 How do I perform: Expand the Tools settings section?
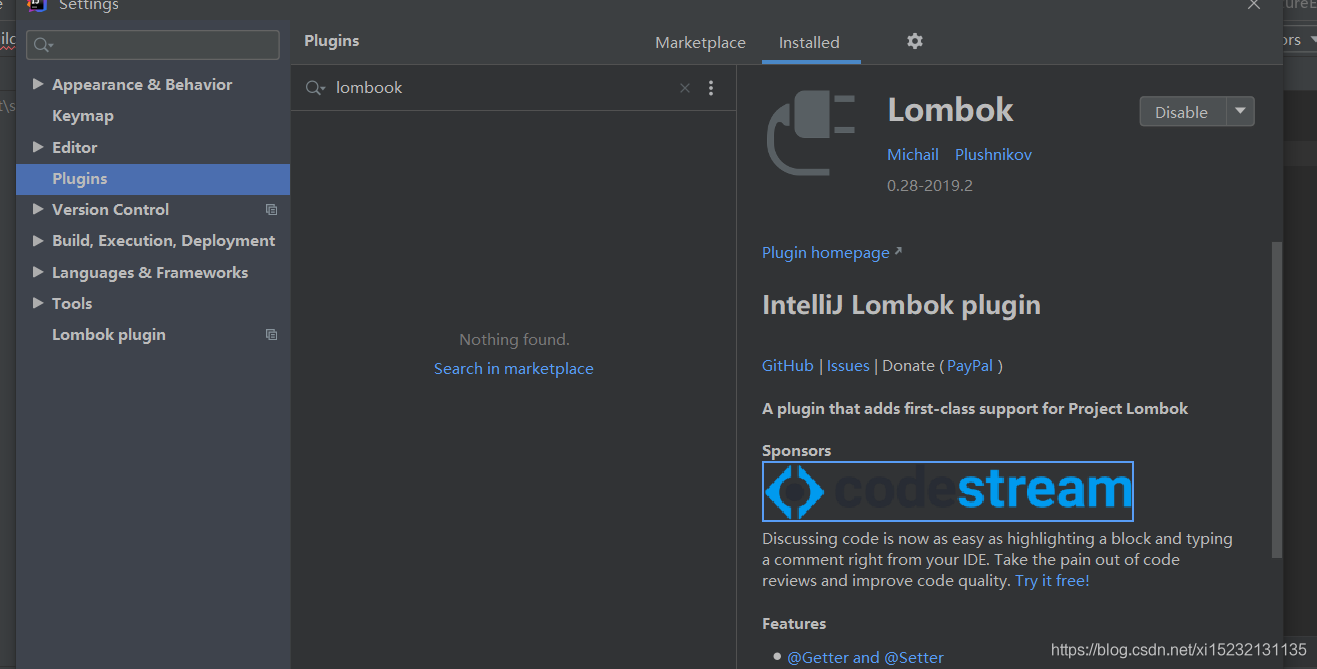38,303
